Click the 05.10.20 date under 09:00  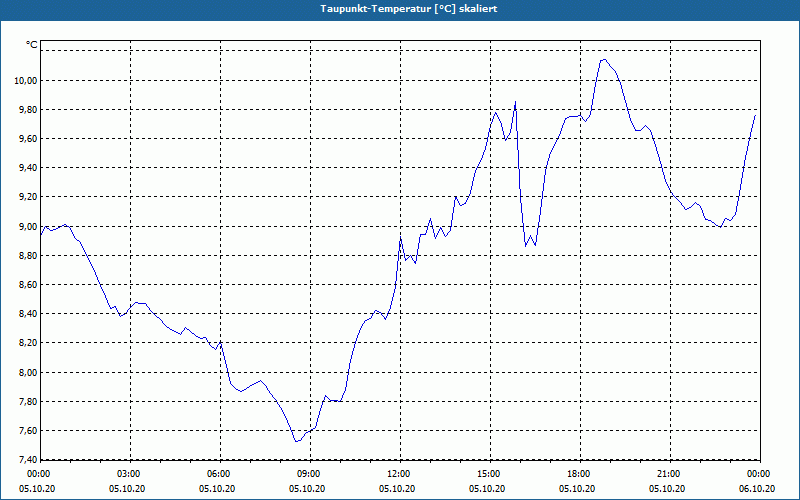click(307, 489)
